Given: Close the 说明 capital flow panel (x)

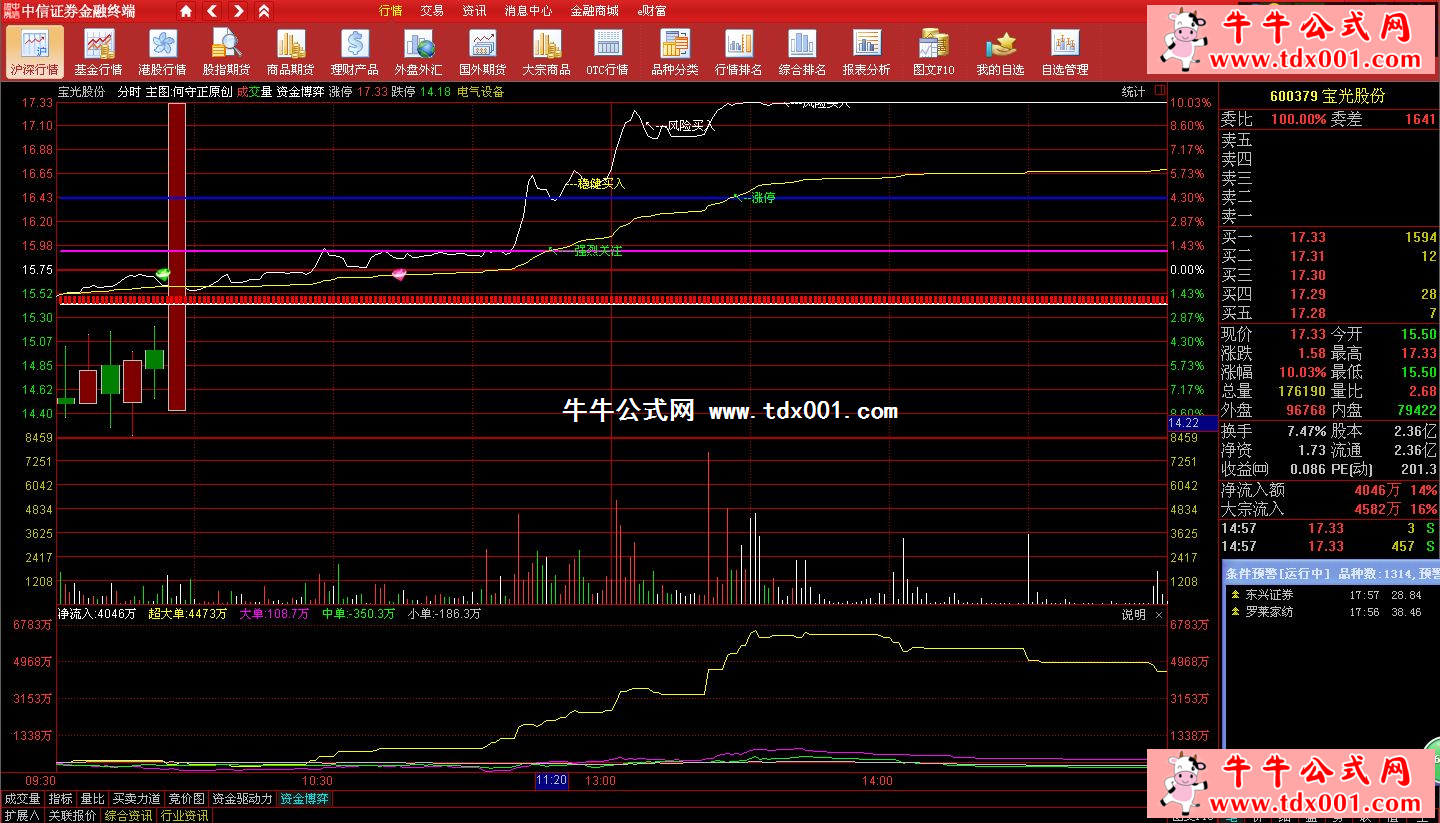Looking at the screenshot, I should (x=1159, y=614).
